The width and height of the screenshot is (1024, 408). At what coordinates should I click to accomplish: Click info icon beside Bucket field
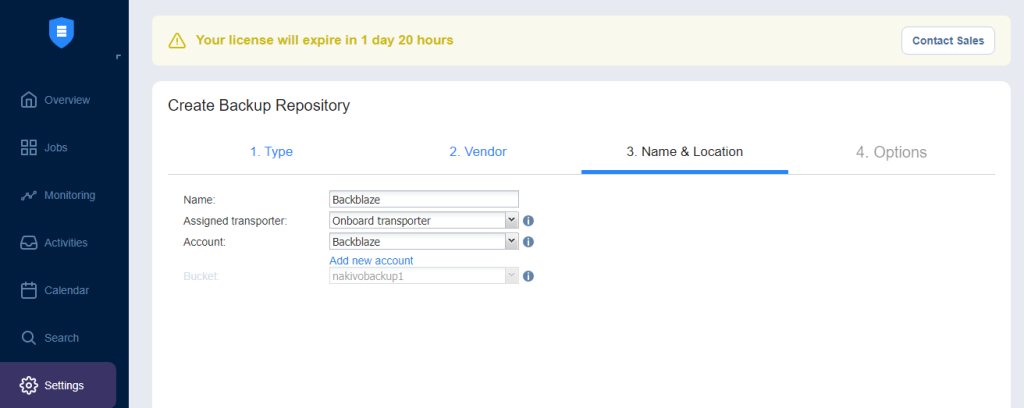click(x=529, y=276)
